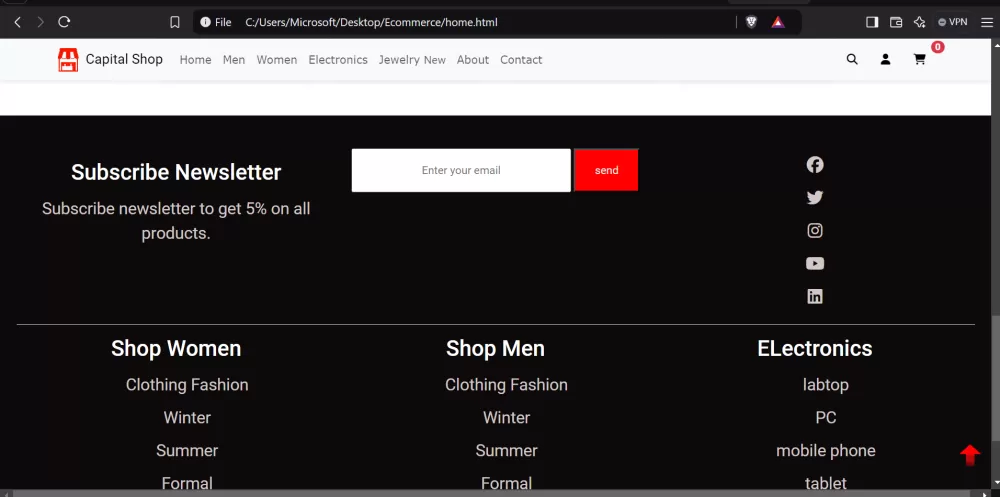
Task: Click the red send button
Action: click(606, 170)
